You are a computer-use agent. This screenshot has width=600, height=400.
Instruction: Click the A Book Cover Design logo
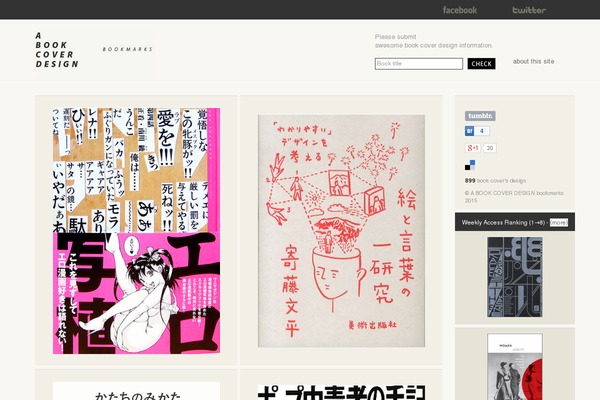57,50
